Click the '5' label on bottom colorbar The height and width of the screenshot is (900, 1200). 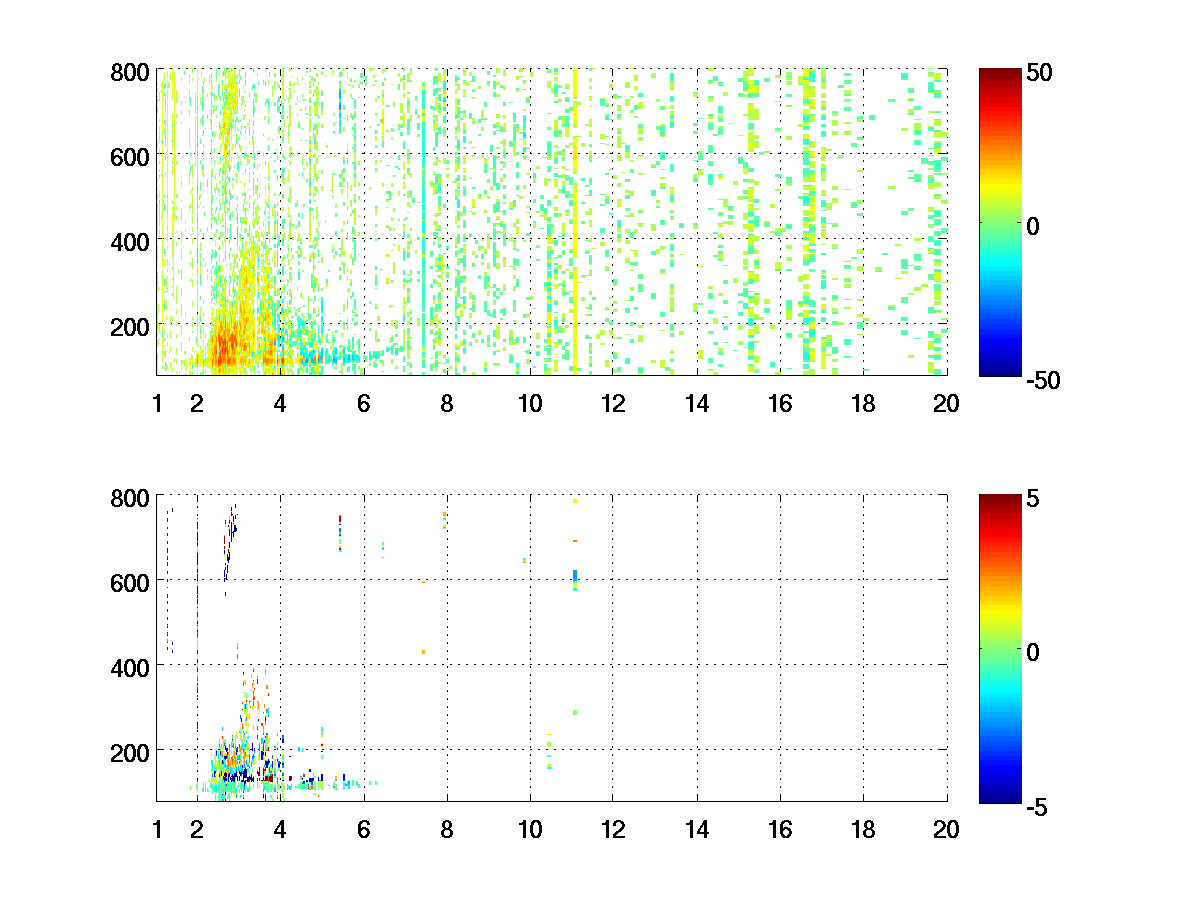(1033, 497)
